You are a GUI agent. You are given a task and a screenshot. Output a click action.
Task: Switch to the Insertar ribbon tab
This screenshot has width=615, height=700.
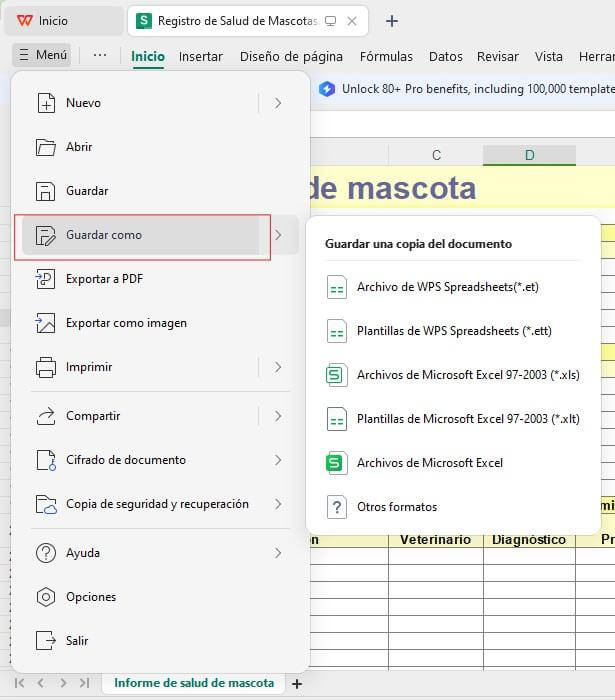[201, 57]
